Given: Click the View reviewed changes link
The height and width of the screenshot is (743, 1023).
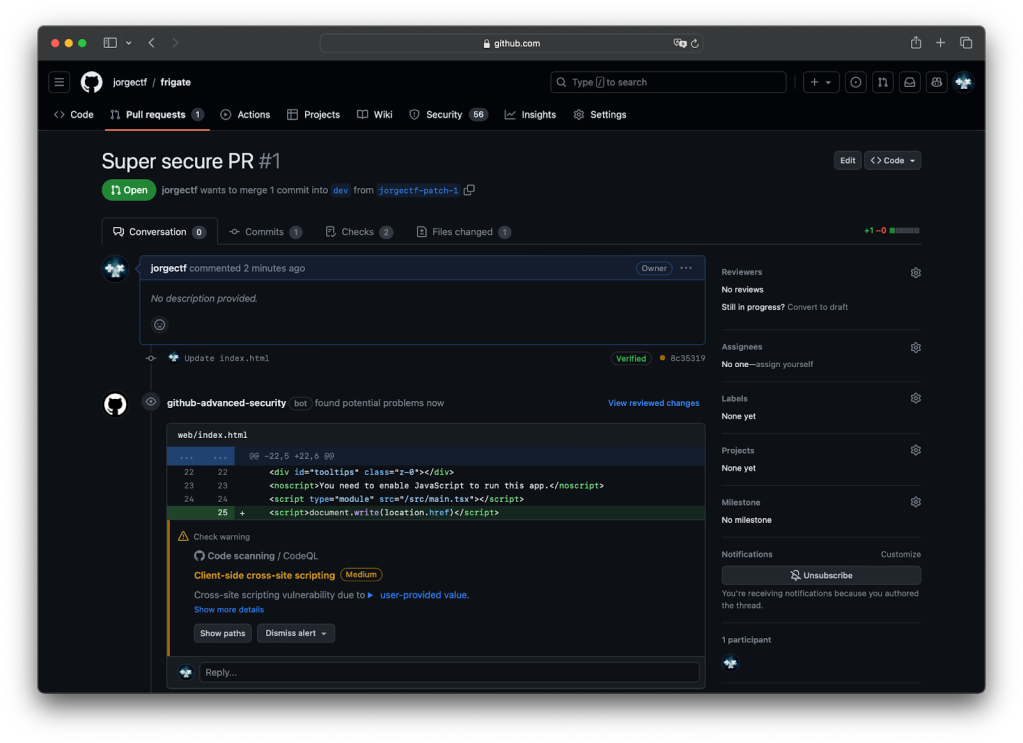Looking at the screenshot, I should click(653, 402).
